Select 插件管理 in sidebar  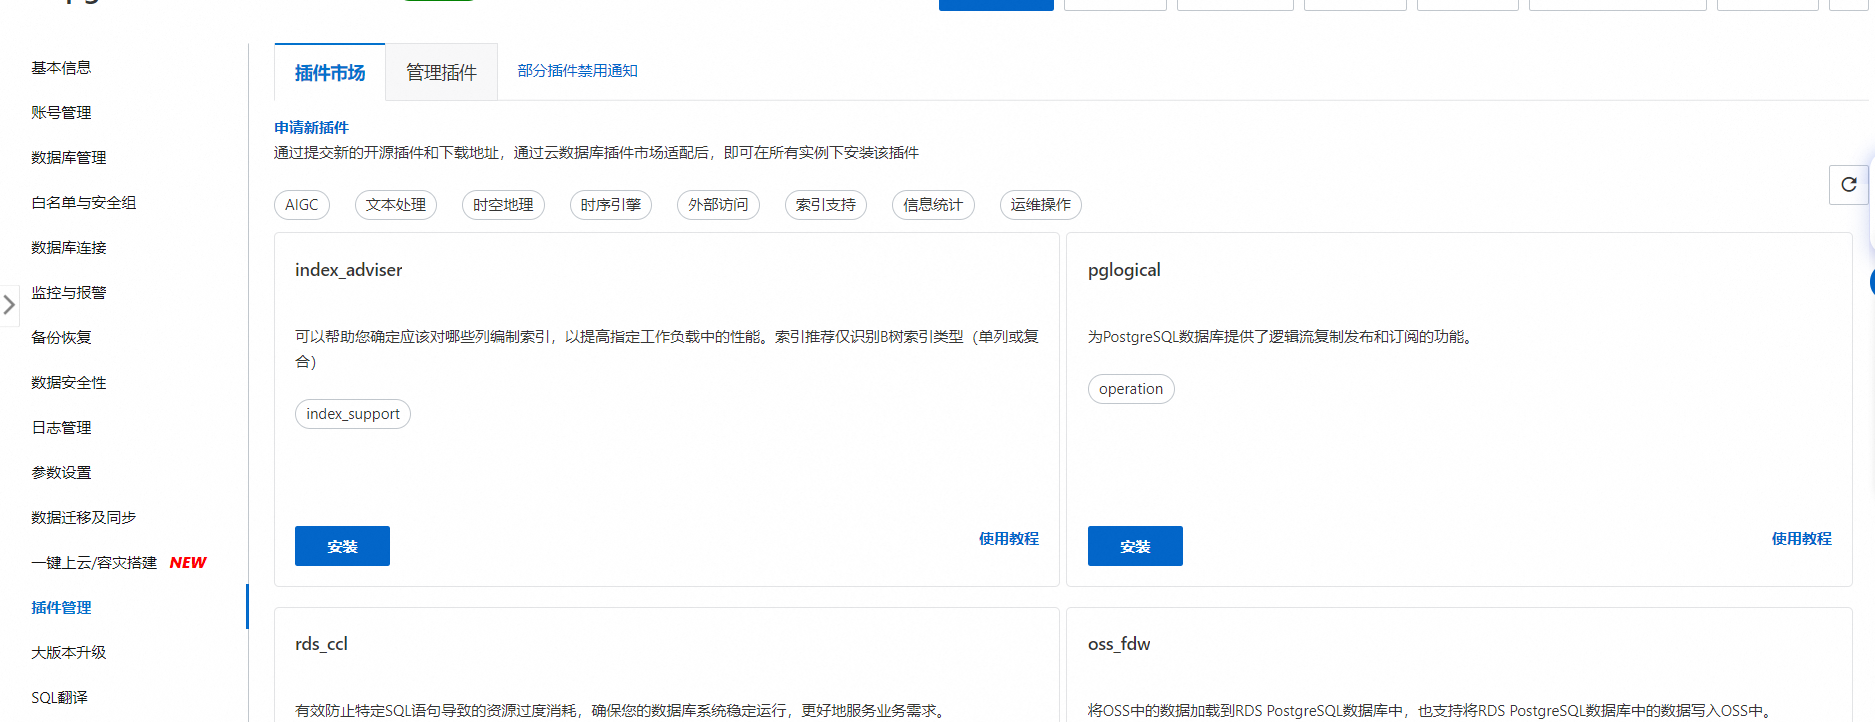click(x=61, y=607)
